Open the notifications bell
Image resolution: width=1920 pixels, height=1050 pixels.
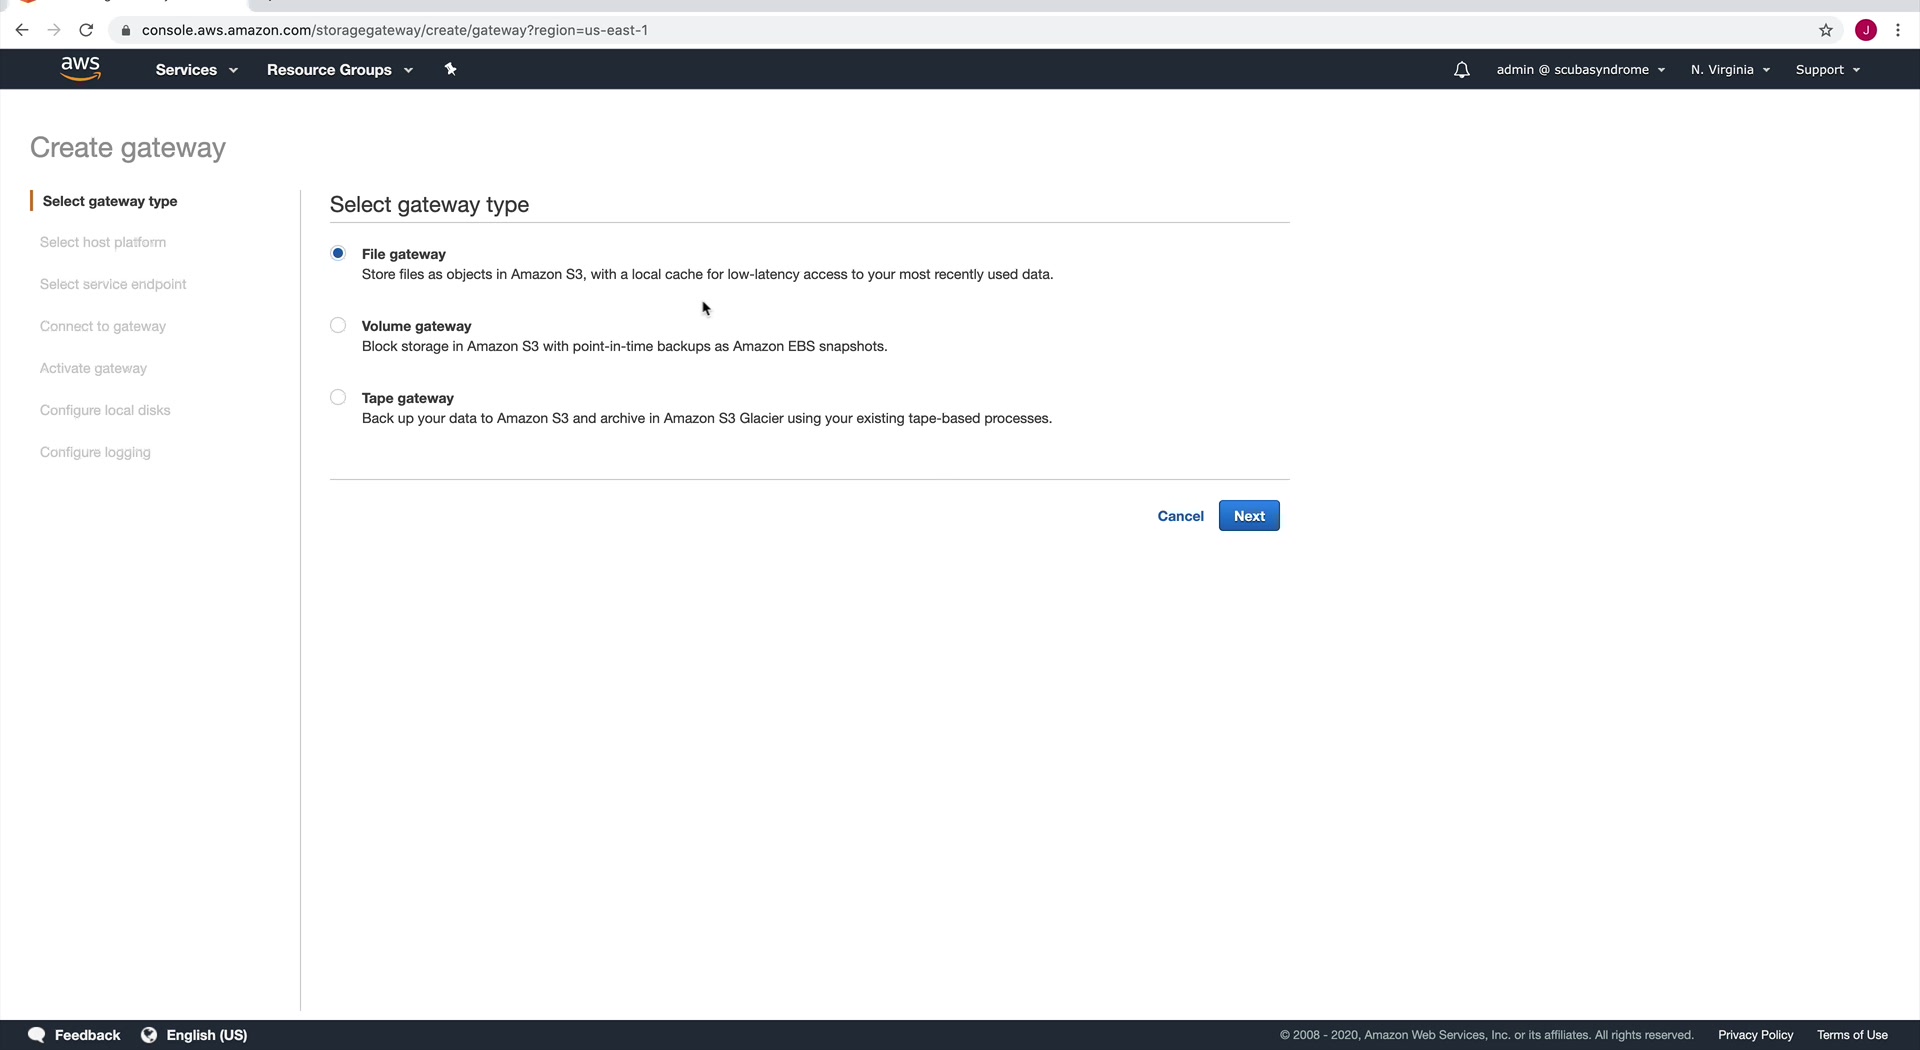[x=1461, y=70]
